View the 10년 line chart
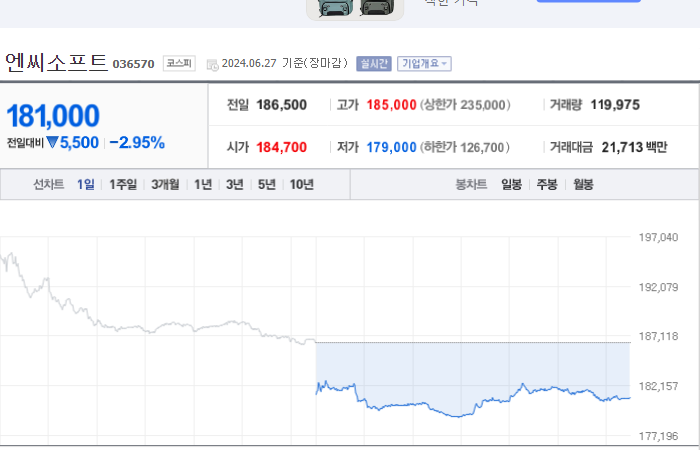This screenshot has height=450, width=700. (302, 184)
